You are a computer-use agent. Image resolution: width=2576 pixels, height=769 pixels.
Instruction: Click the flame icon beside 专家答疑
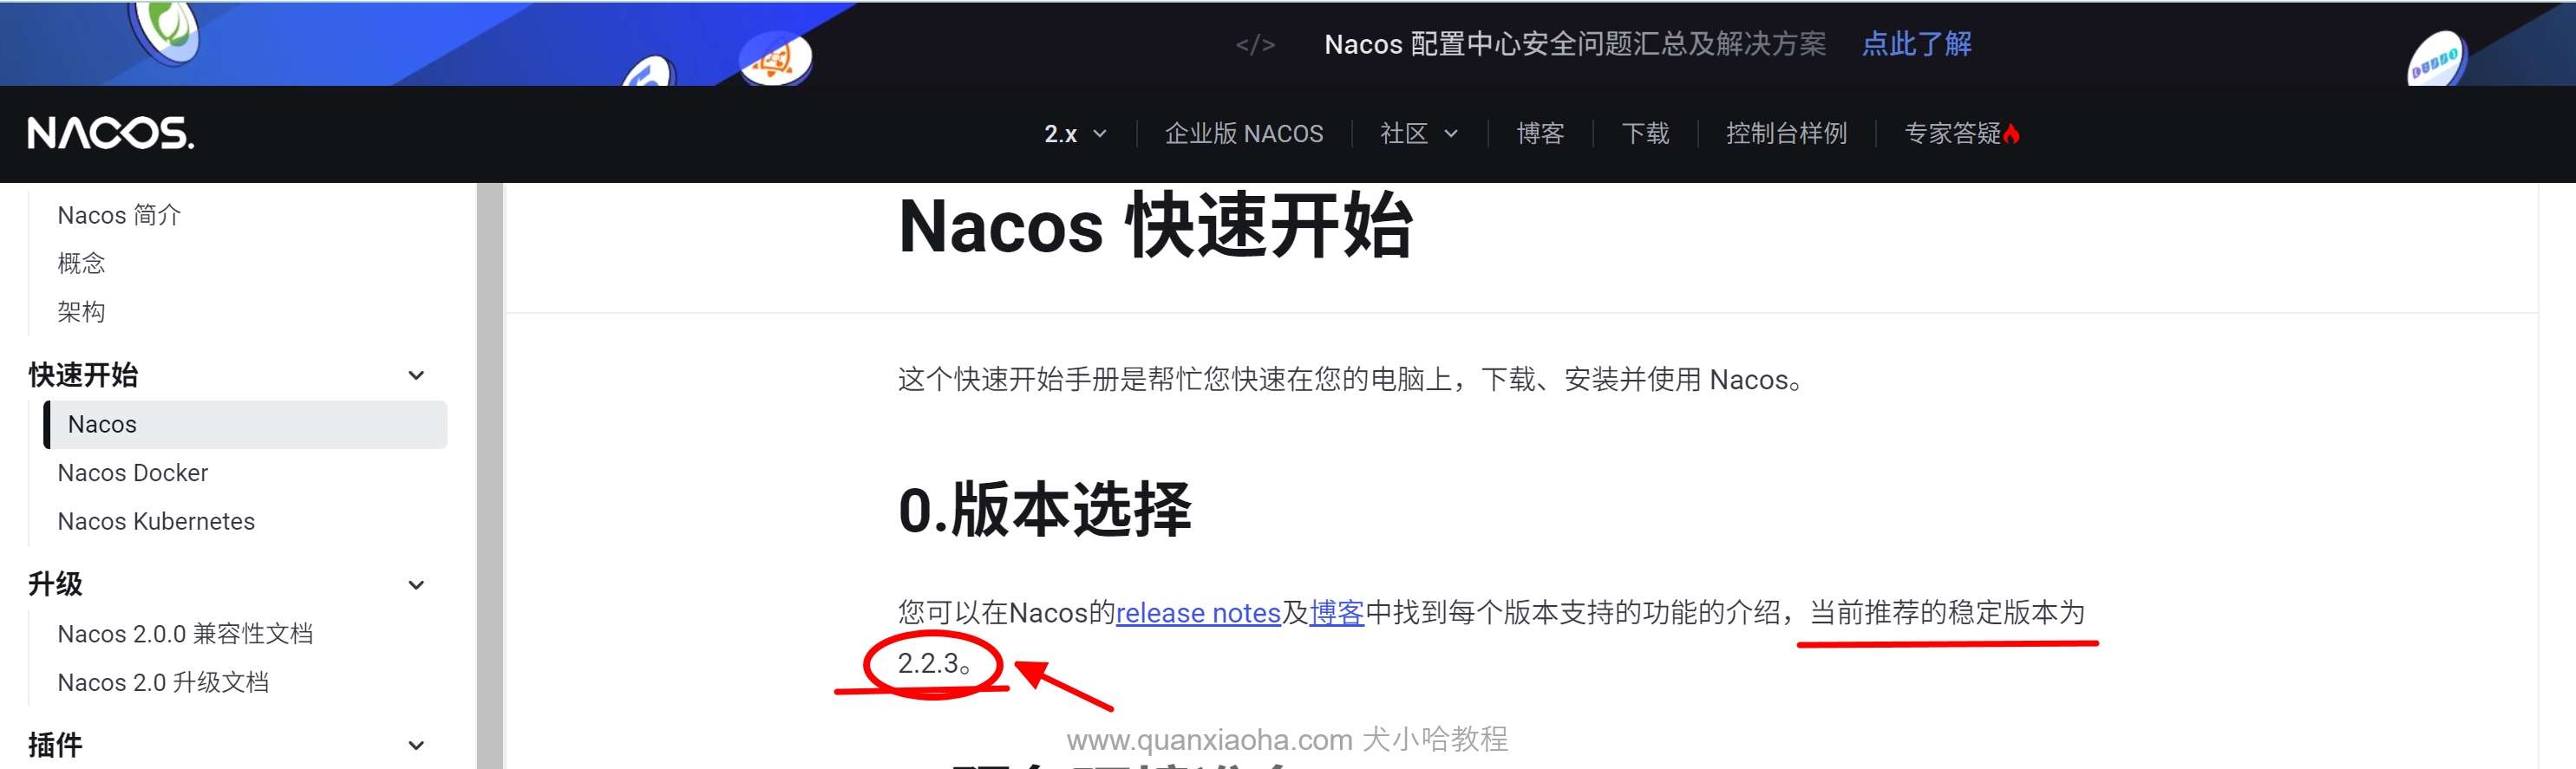(2011, 134)
